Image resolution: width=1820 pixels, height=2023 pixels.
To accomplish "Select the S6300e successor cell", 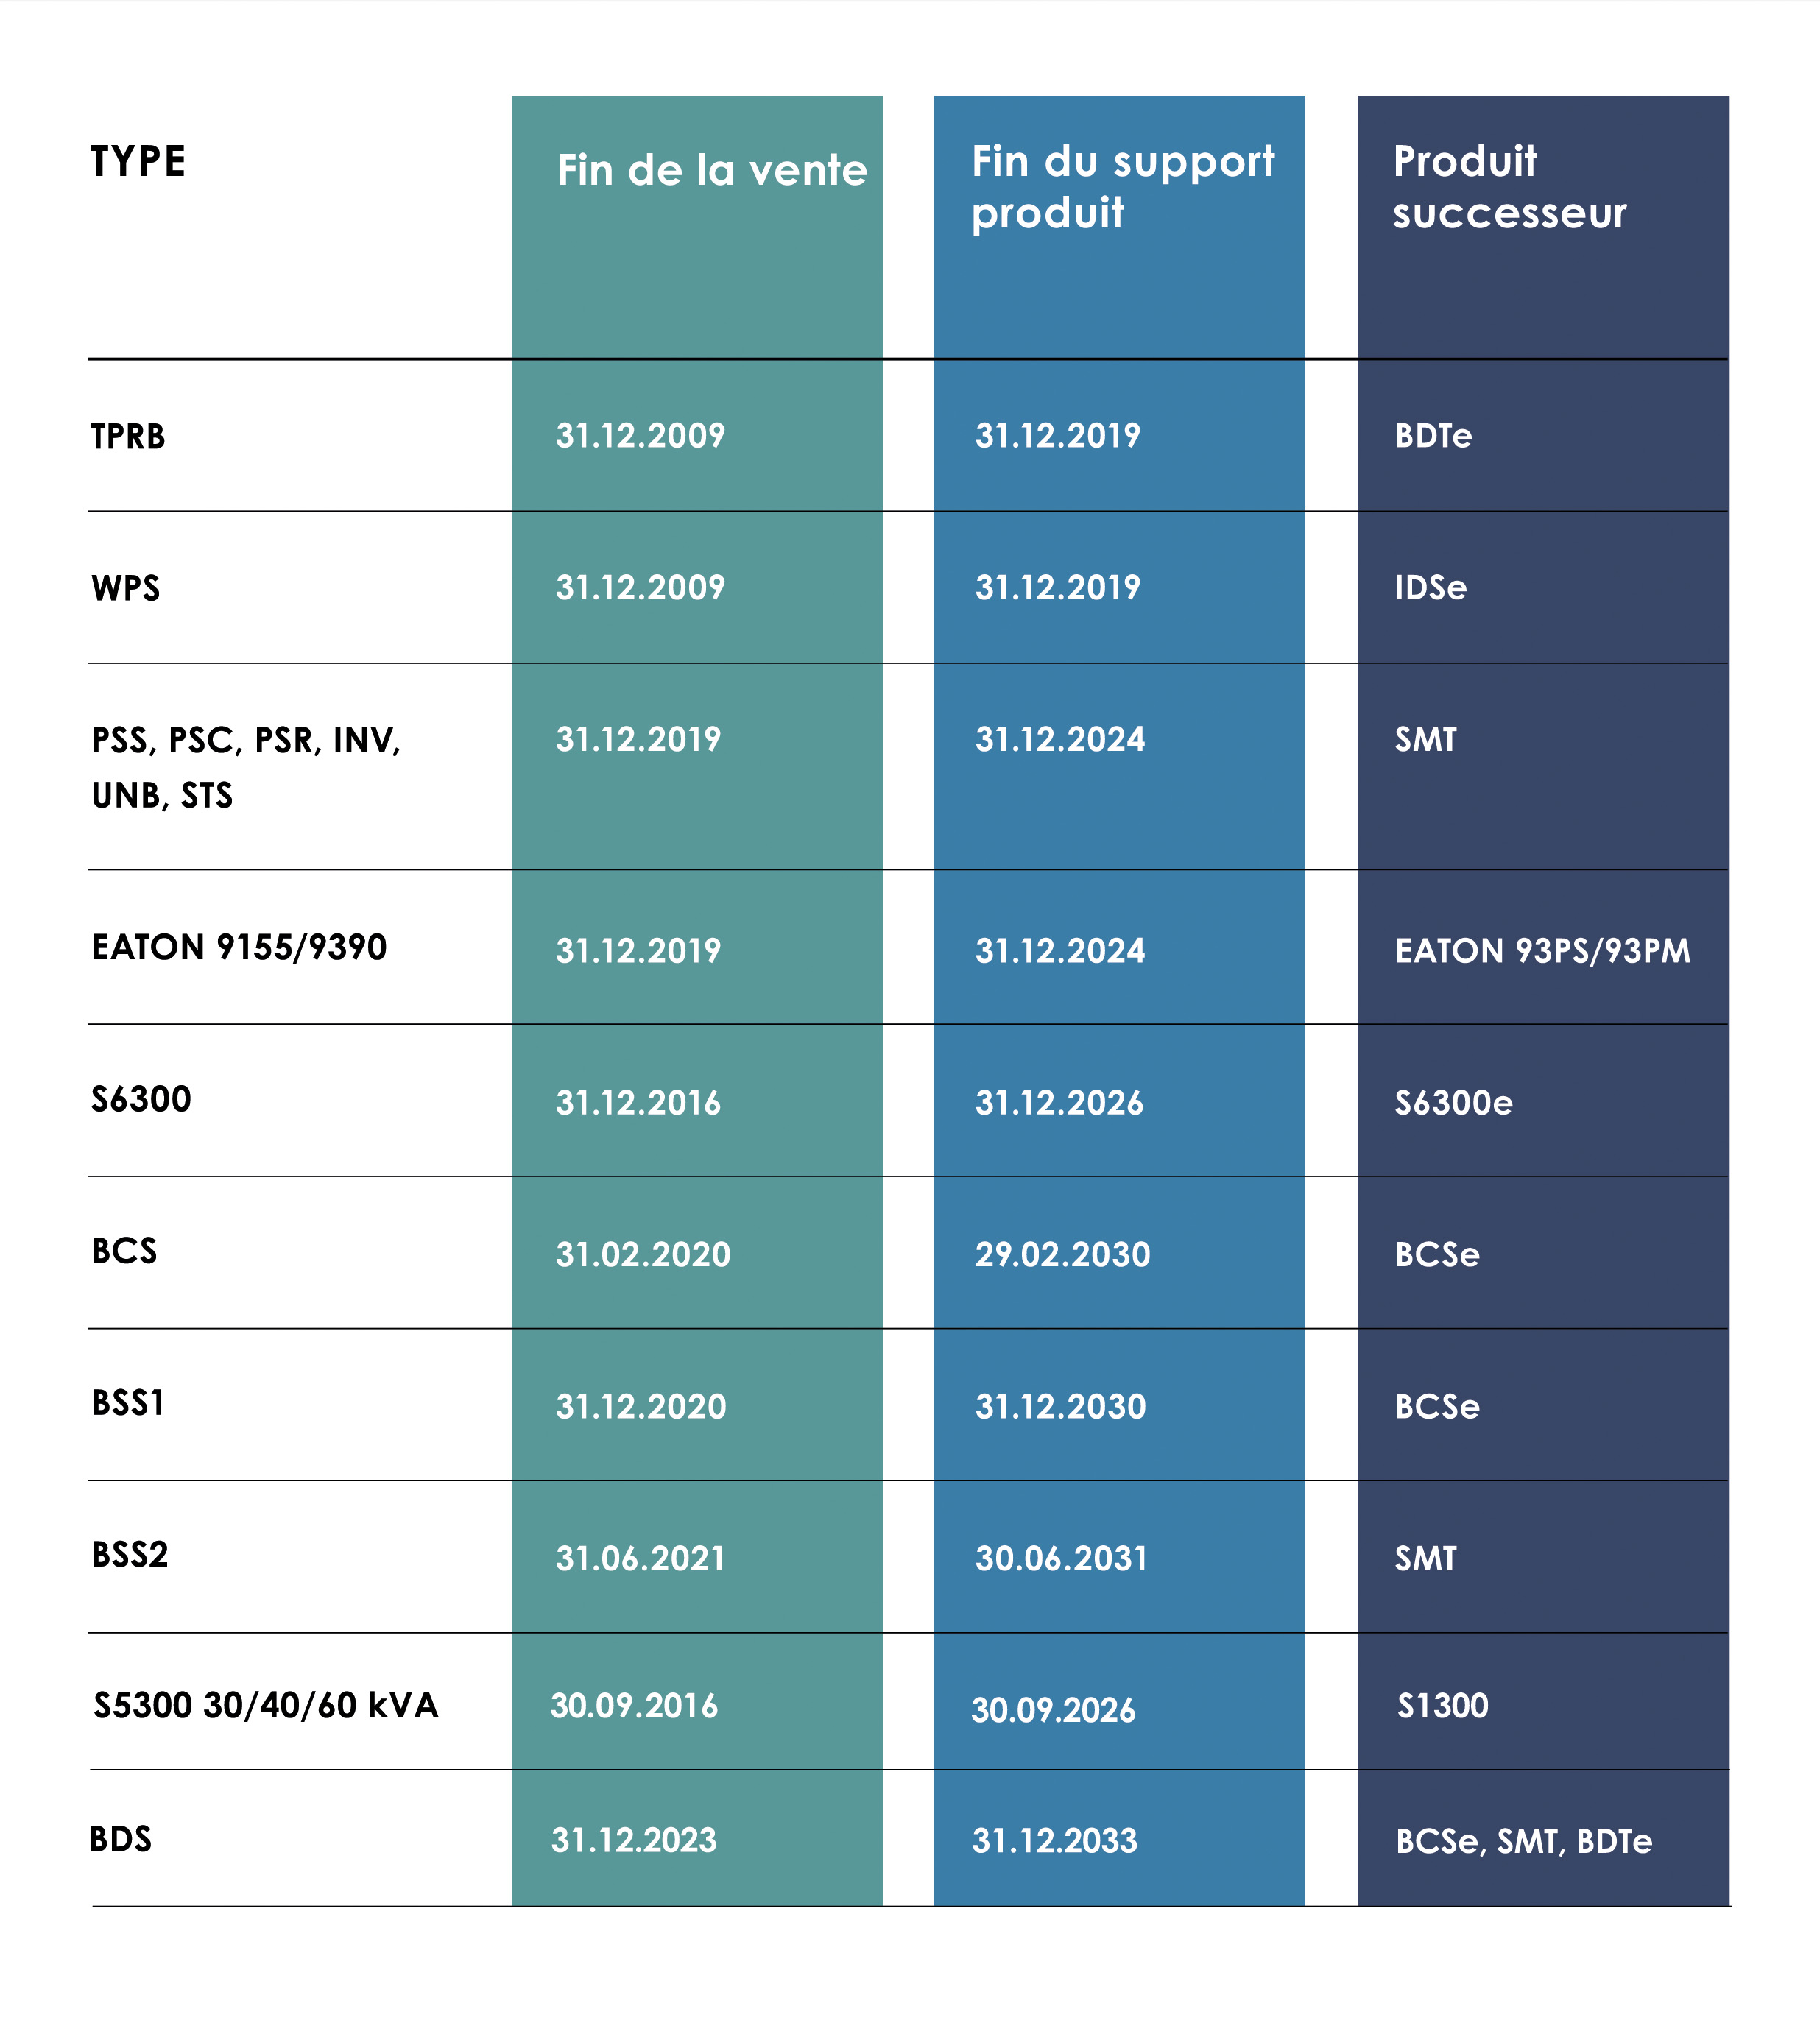I will tap(1453, 1103).
